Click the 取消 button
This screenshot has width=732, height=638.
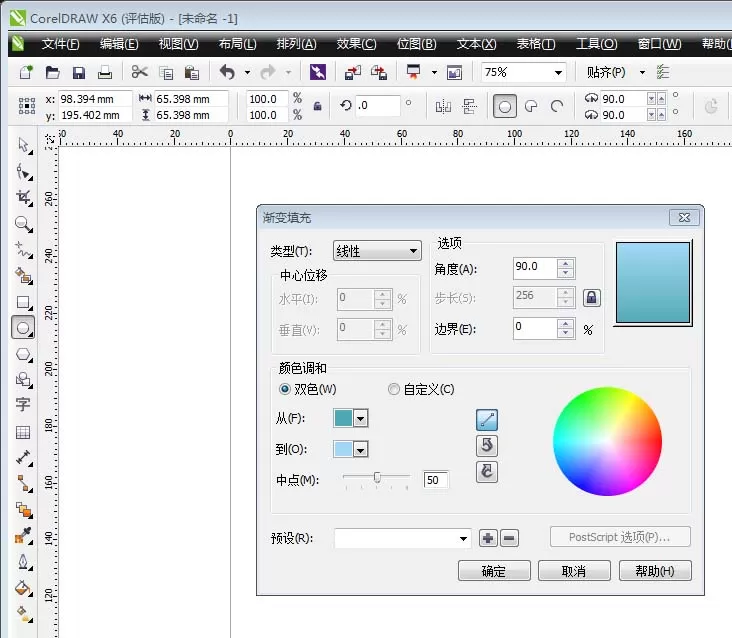pos(574,571)
